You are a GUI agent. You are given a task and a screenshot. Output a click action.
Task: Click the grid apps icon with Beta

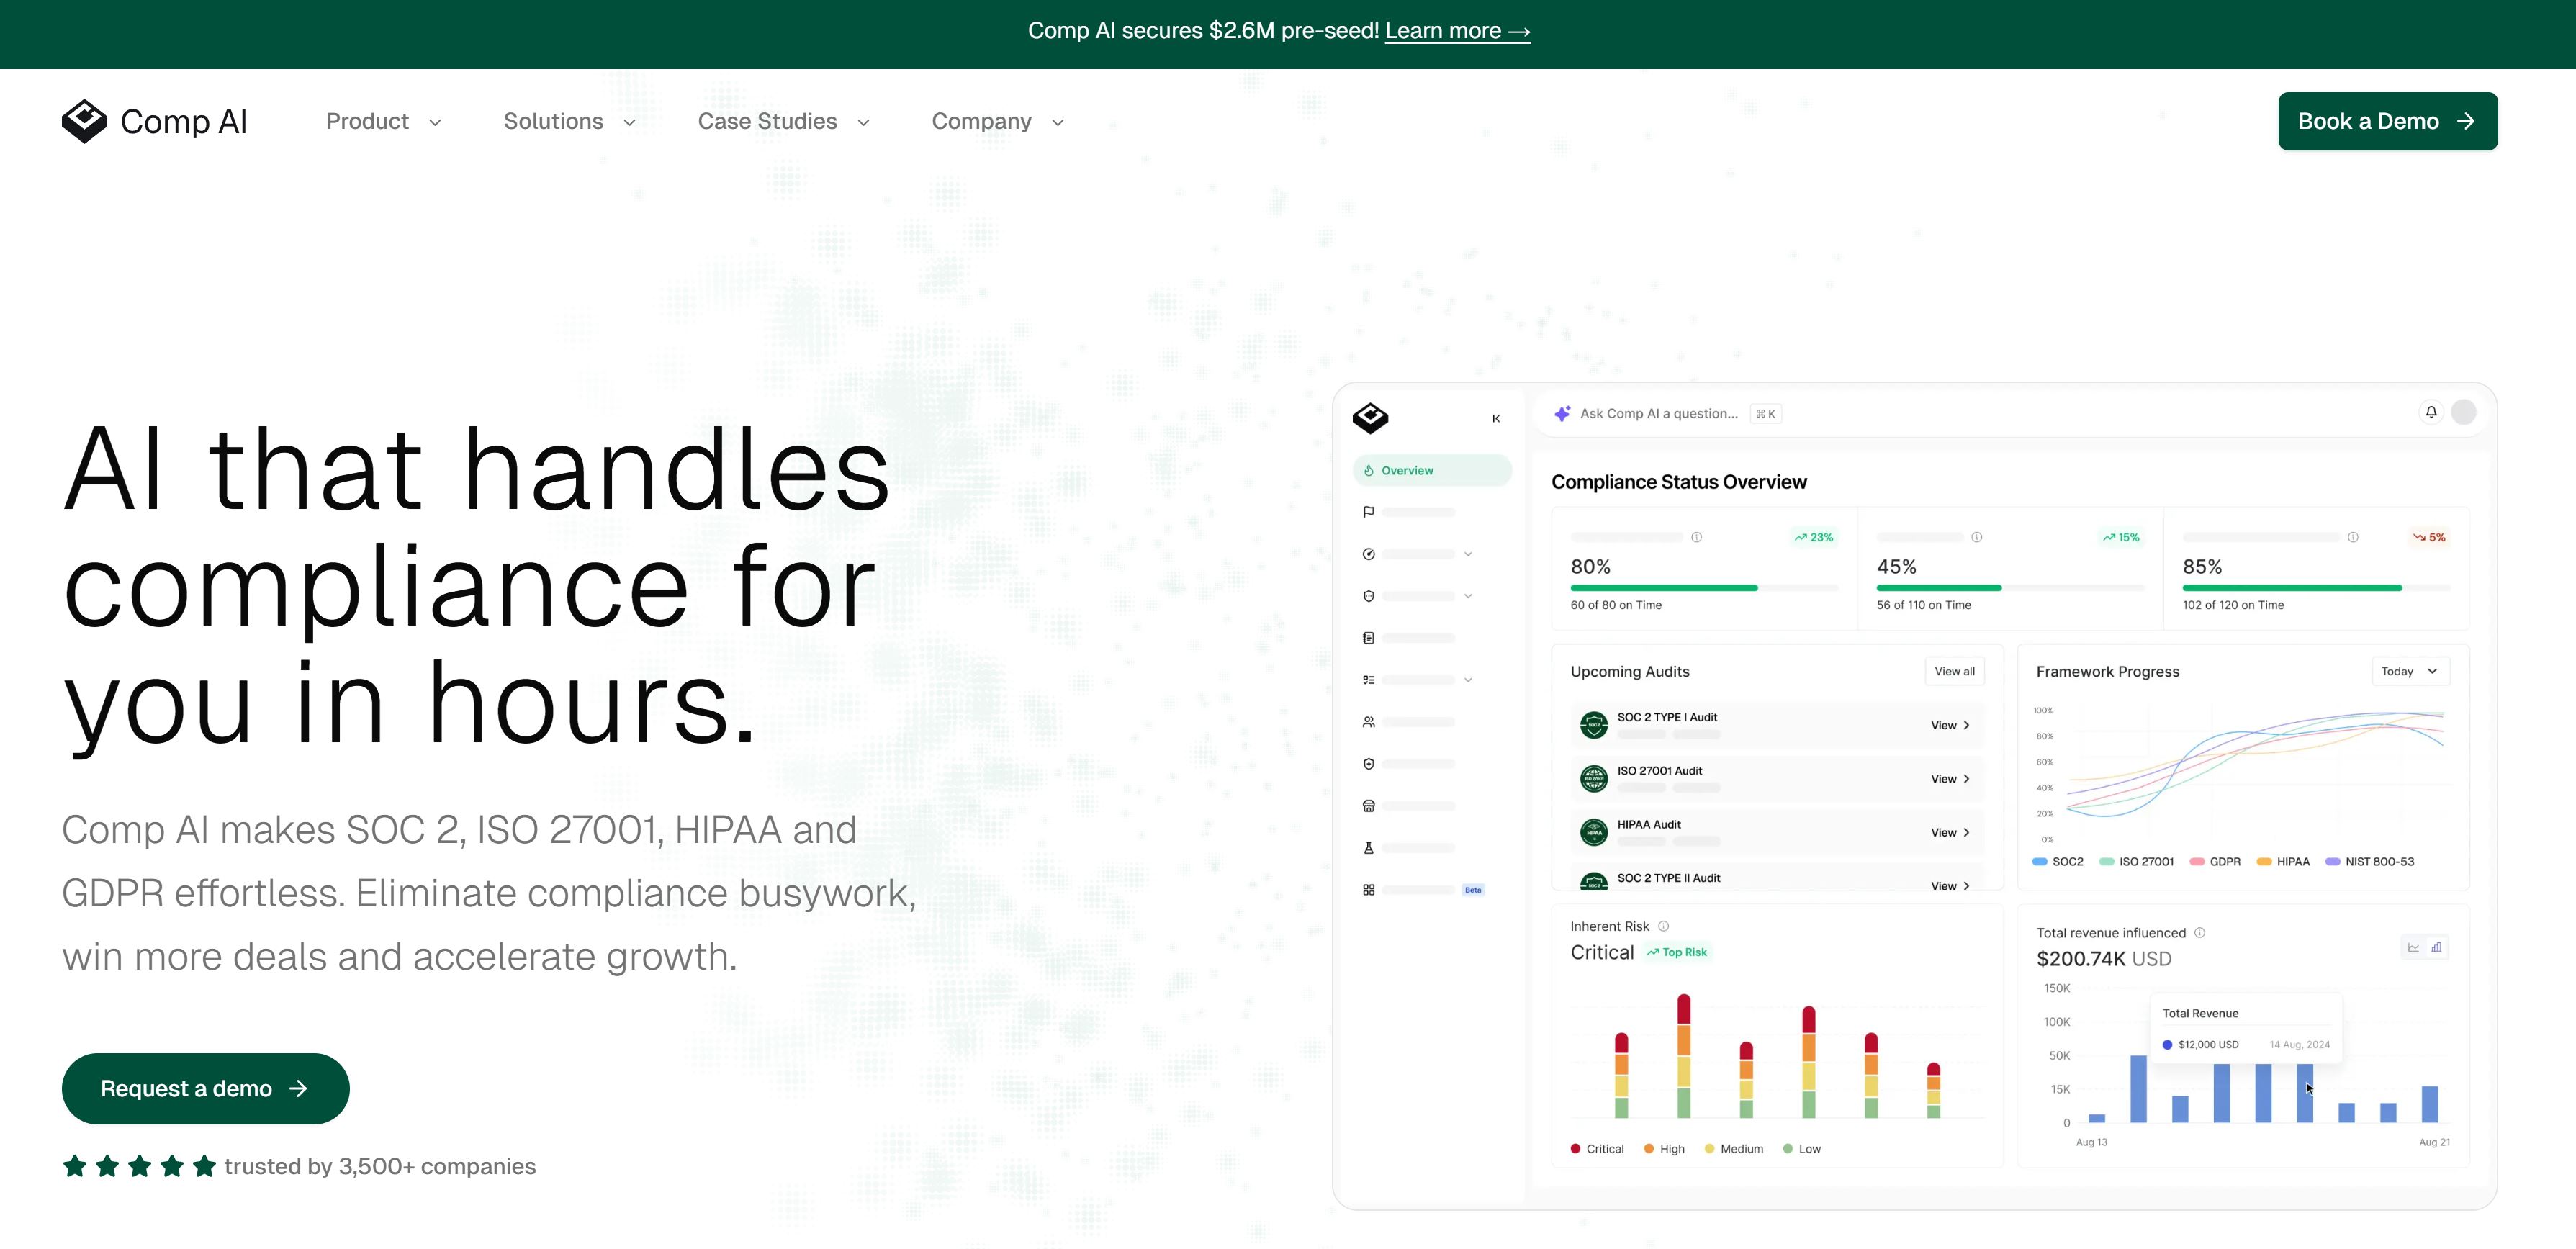pos(1368,890)
